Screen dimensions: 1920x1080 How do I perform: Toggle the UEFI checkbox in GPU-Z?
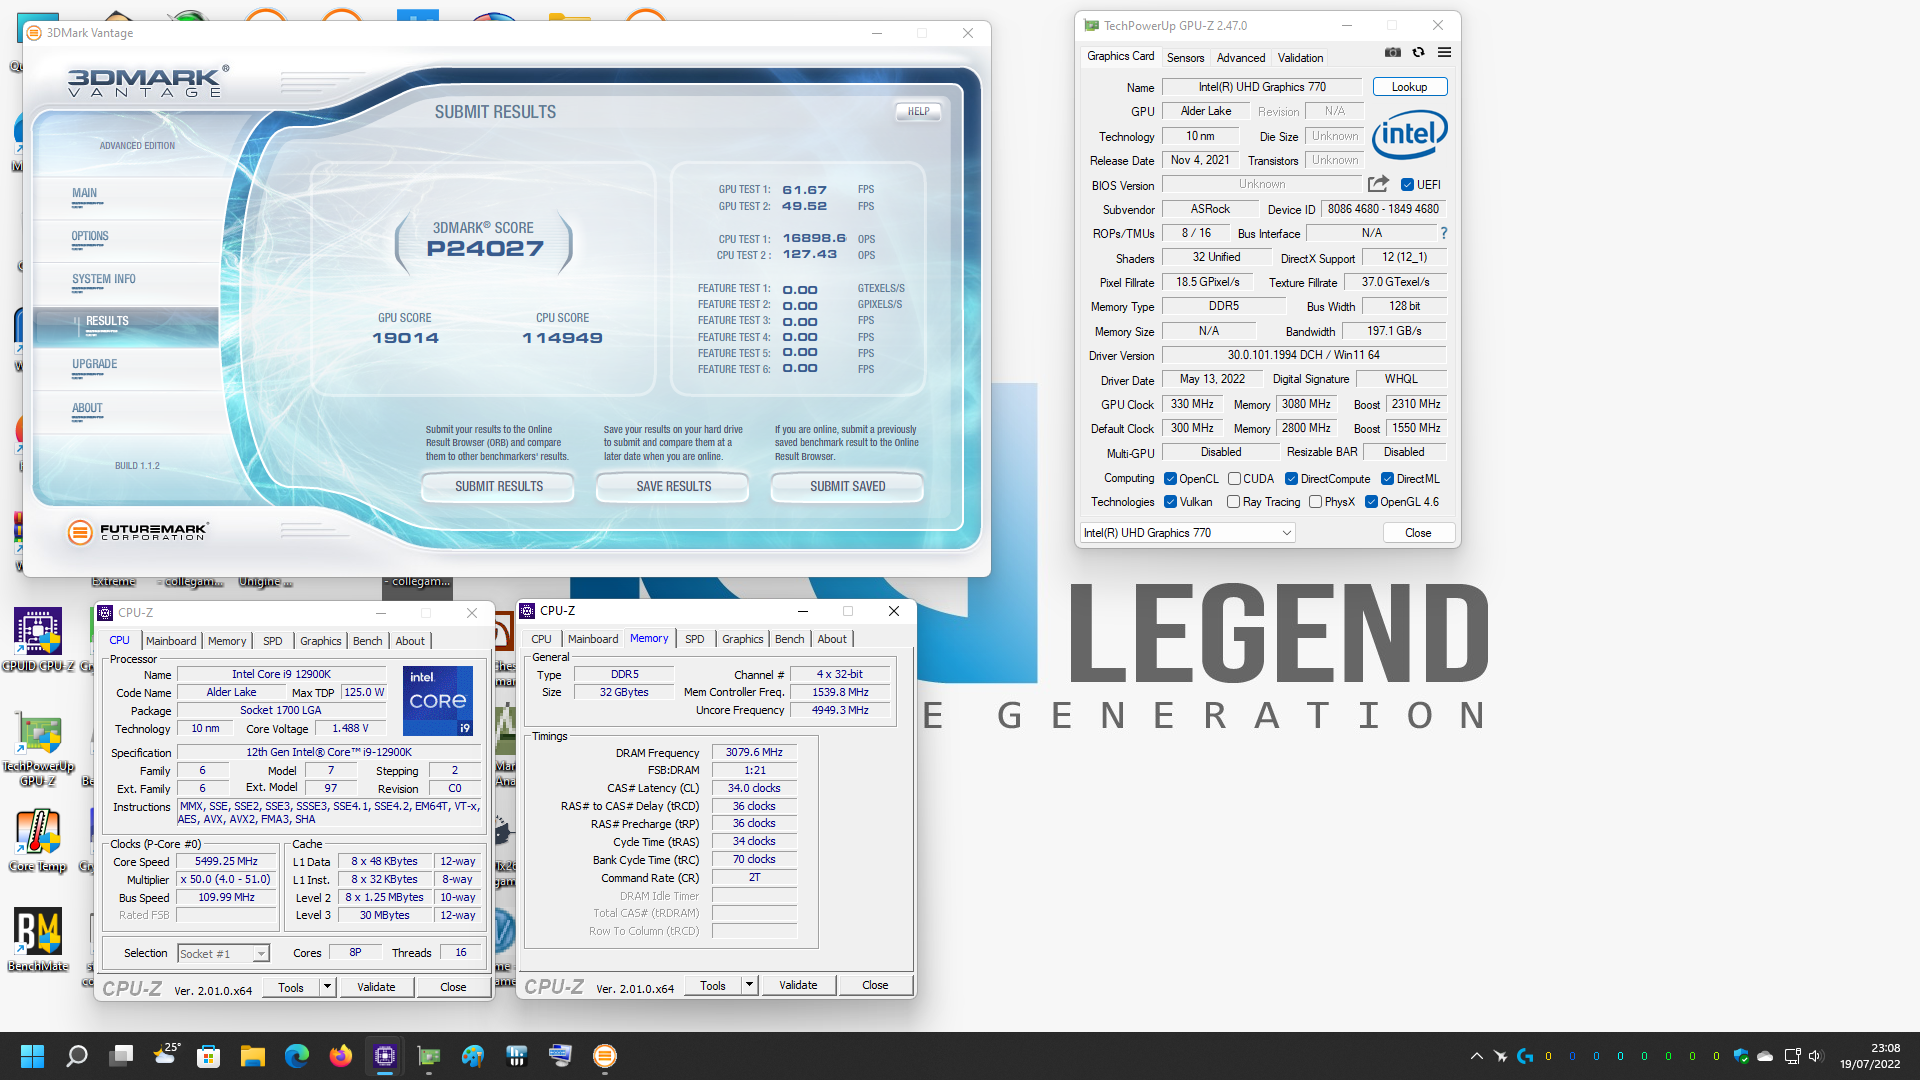point(1407,185)
